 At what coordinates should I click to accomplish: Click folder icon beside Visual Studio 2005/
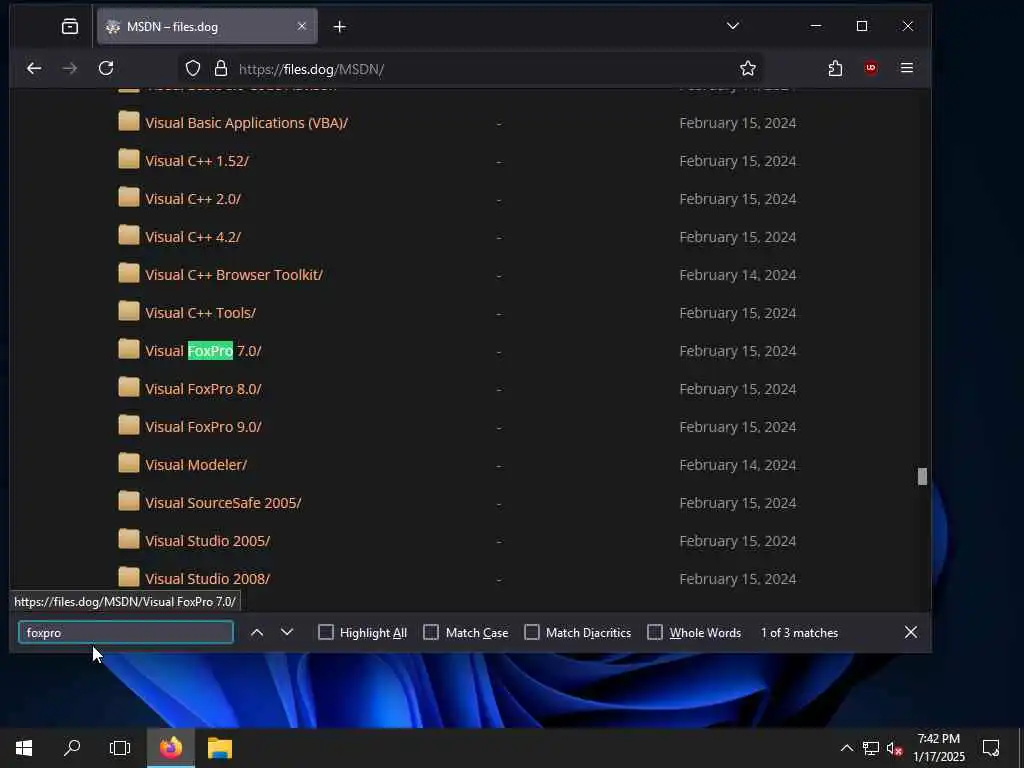tap(129, 539)
